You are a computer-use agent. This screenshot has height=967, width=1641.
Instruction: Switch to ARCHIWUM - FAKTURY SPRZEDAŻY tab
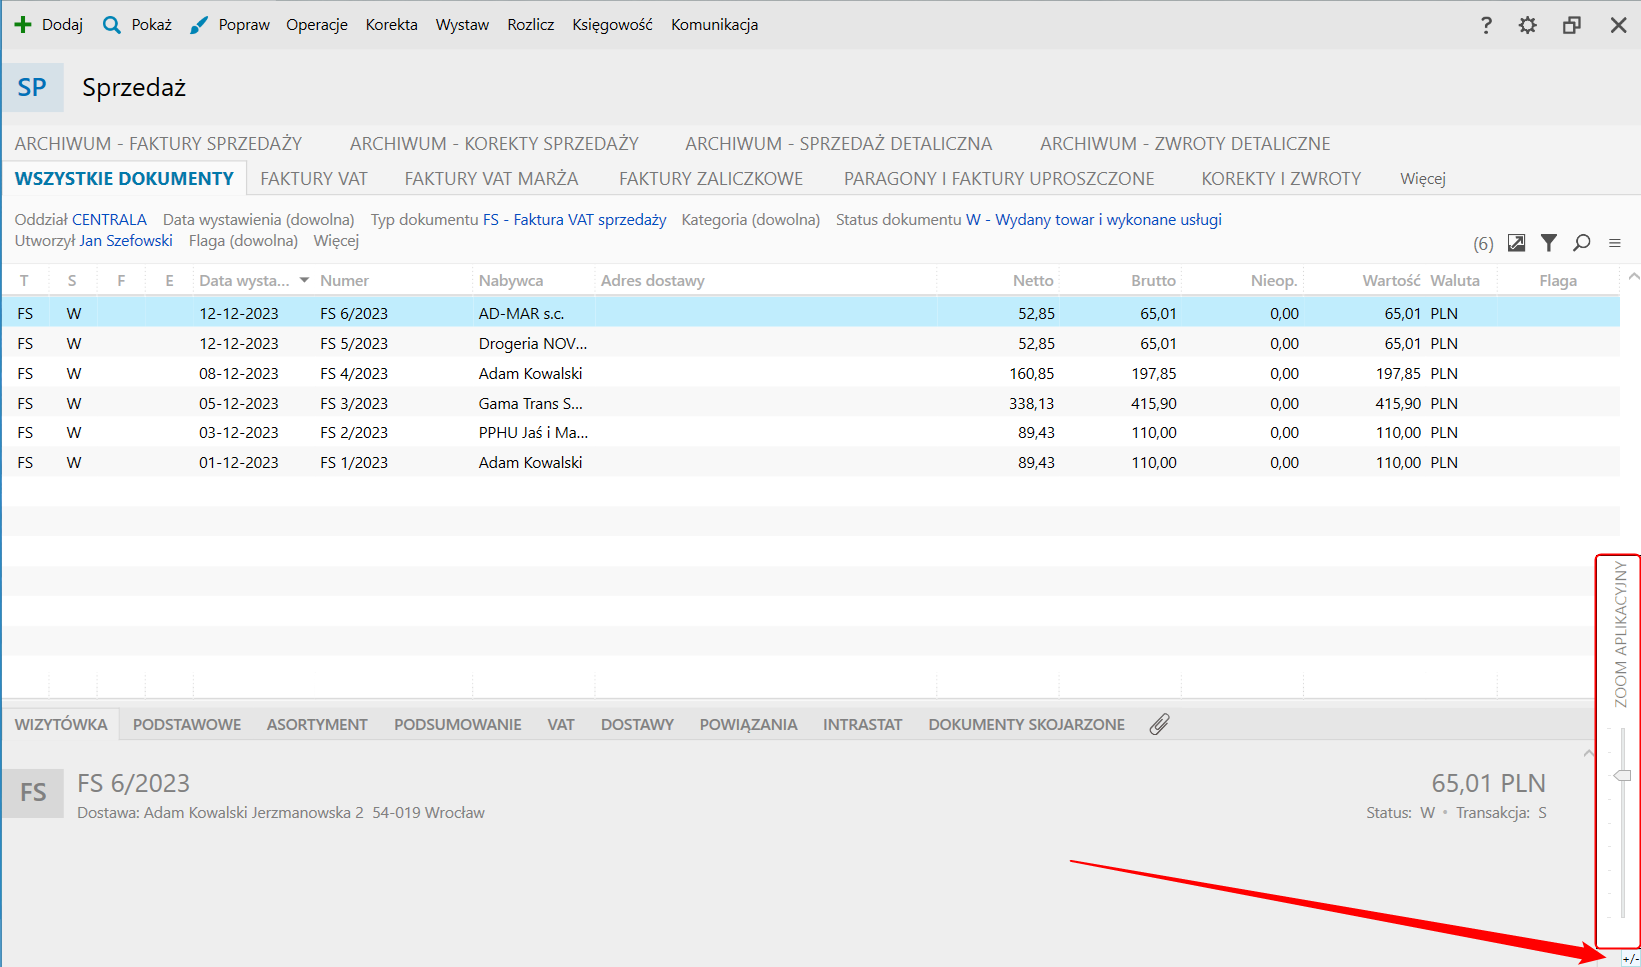pyautogui.click(x=158, y=144)
